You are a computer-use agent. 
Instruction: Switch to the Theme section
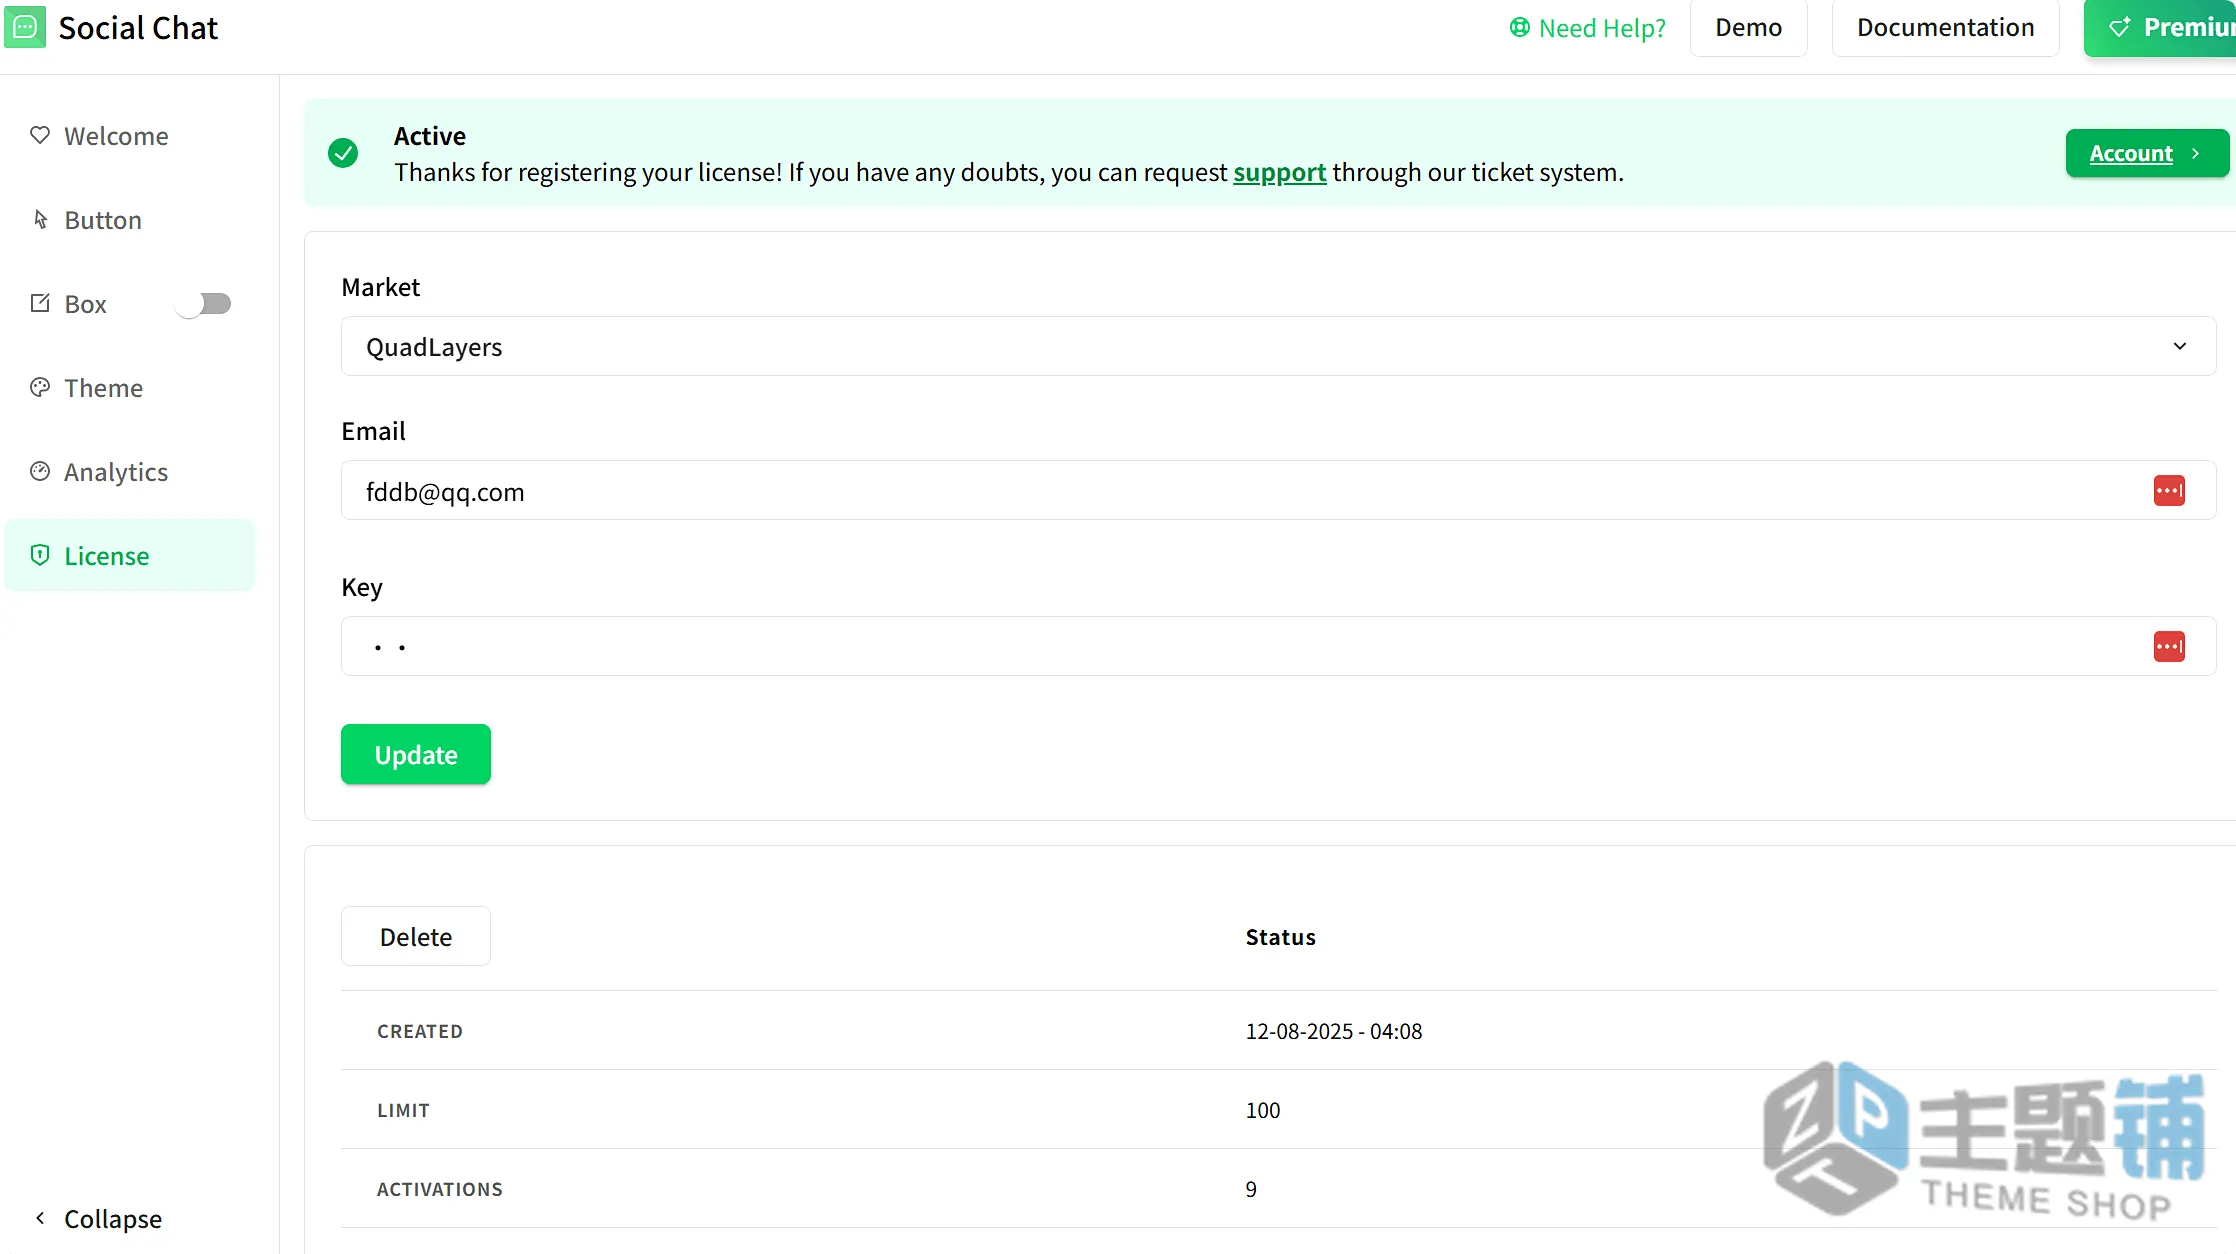(x=130, y=387)
